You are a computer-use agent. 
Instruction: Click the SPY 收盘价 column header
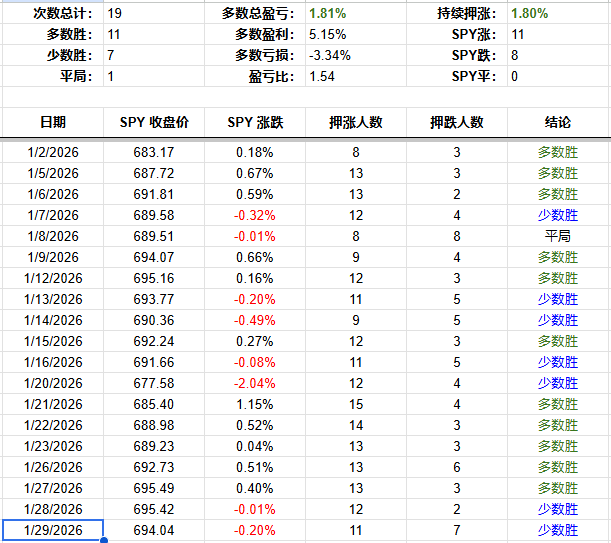[x=154, y=122]
